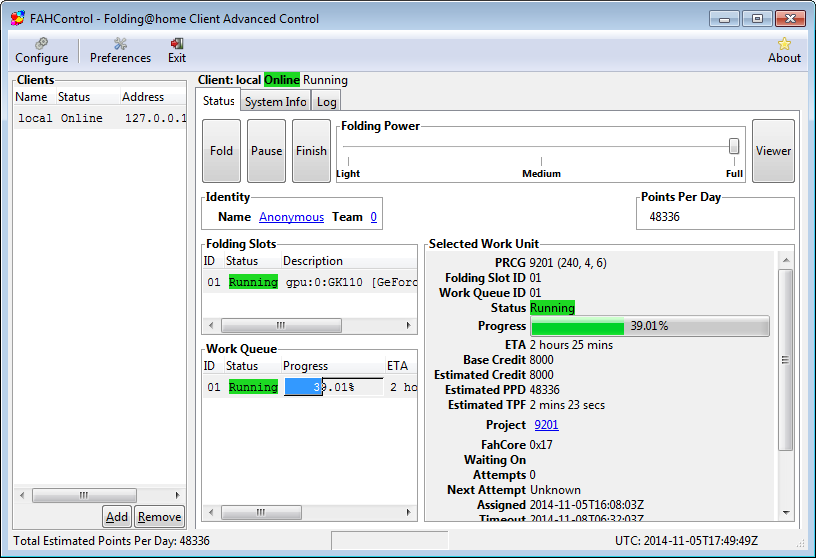Click the Clients Status column header
This screenshot has height=558, width=816.
click(88, 97)
